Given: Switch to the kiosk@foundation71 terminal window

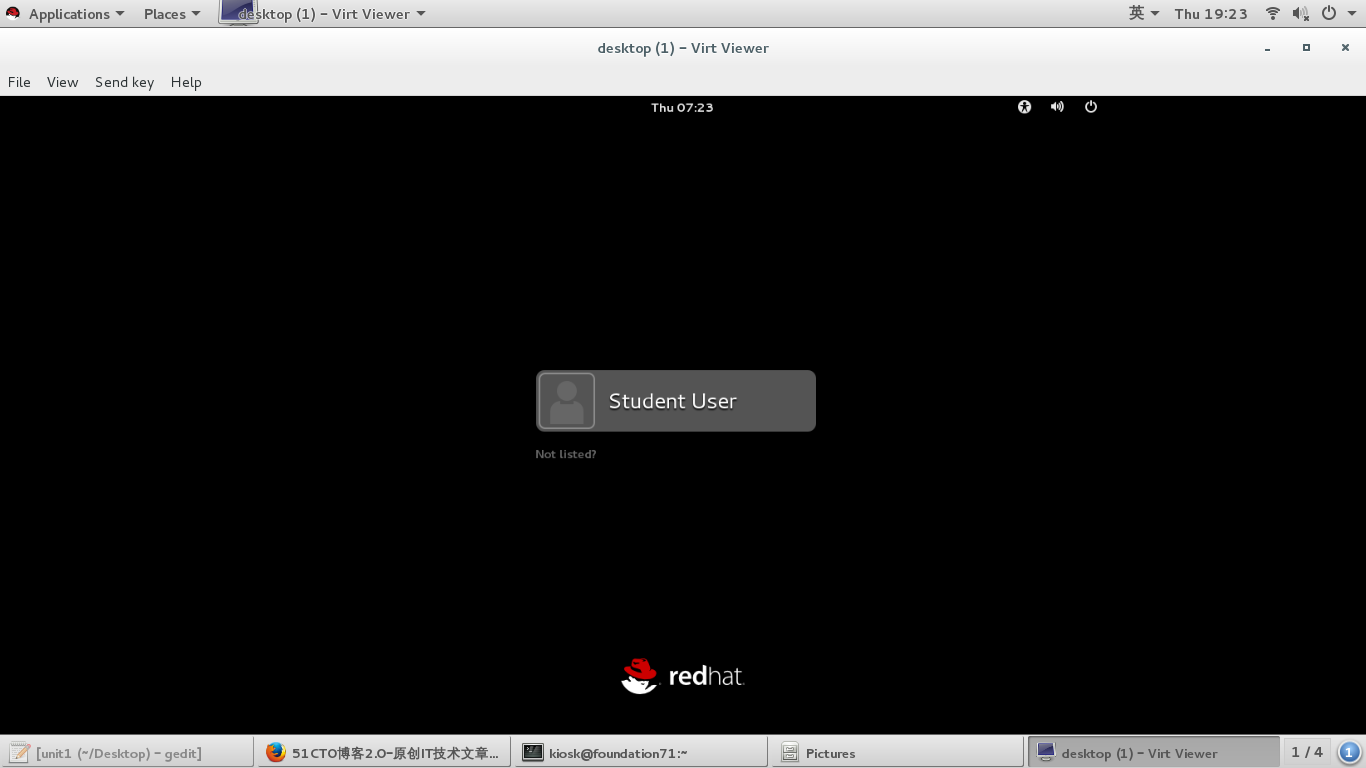Looking at the screenshot, I should click(641, 753).
